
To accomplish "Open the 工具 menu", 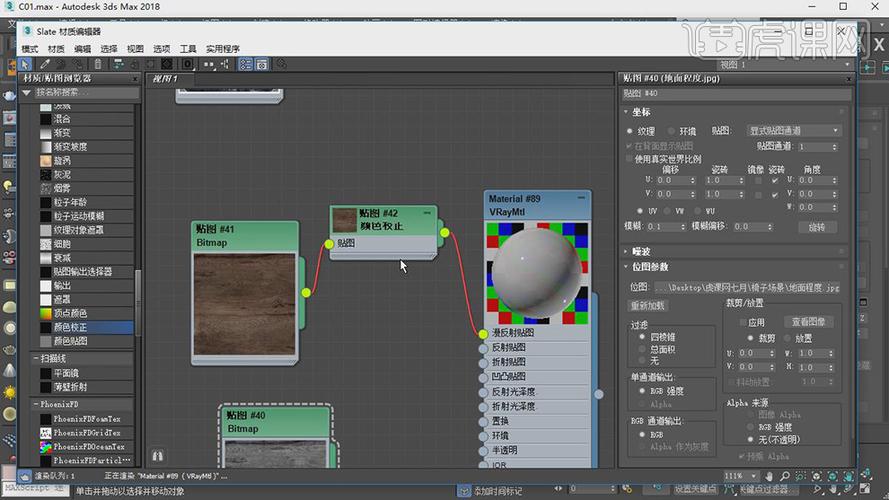I will [x=188, y=49].
